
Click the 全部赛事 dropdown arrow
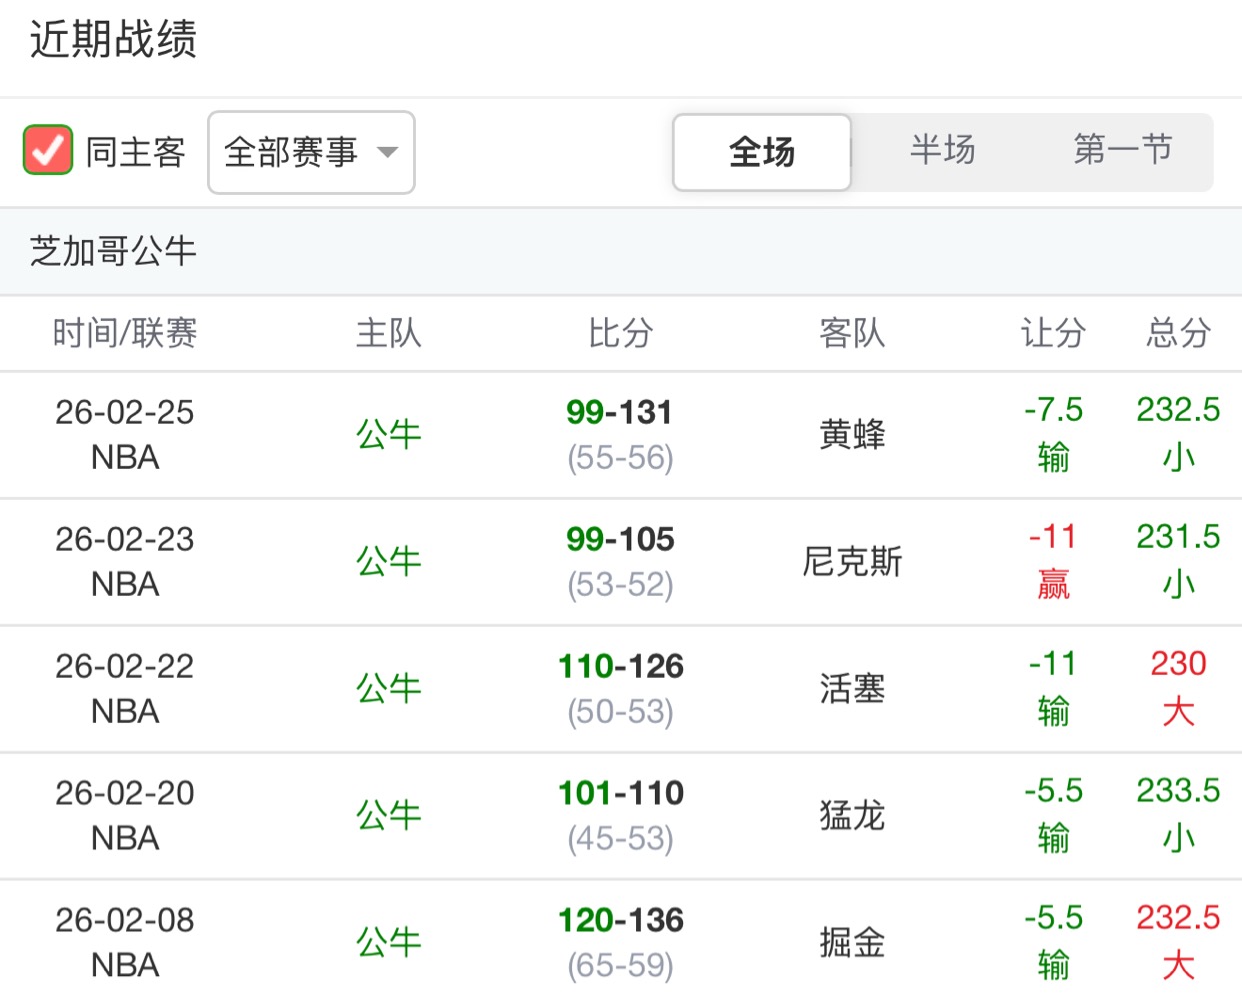pyautogui.click(x=387, y=152)
